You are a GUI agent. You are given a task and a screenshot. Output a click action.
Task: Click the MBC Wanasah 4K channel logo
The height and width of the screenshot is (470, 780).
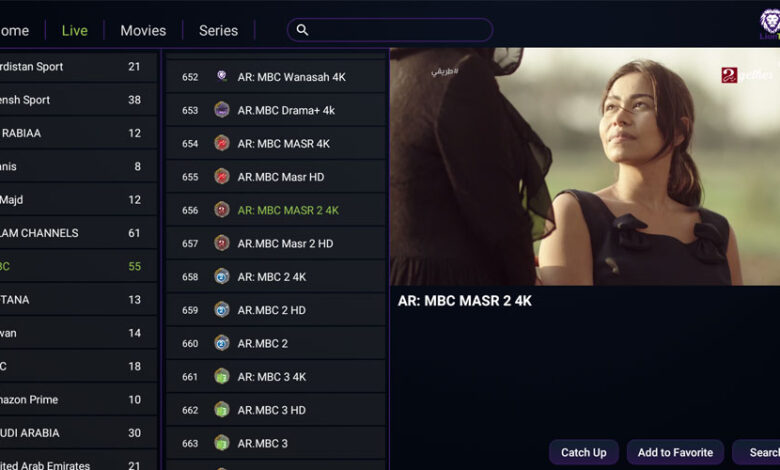click(x=222, y=77)
